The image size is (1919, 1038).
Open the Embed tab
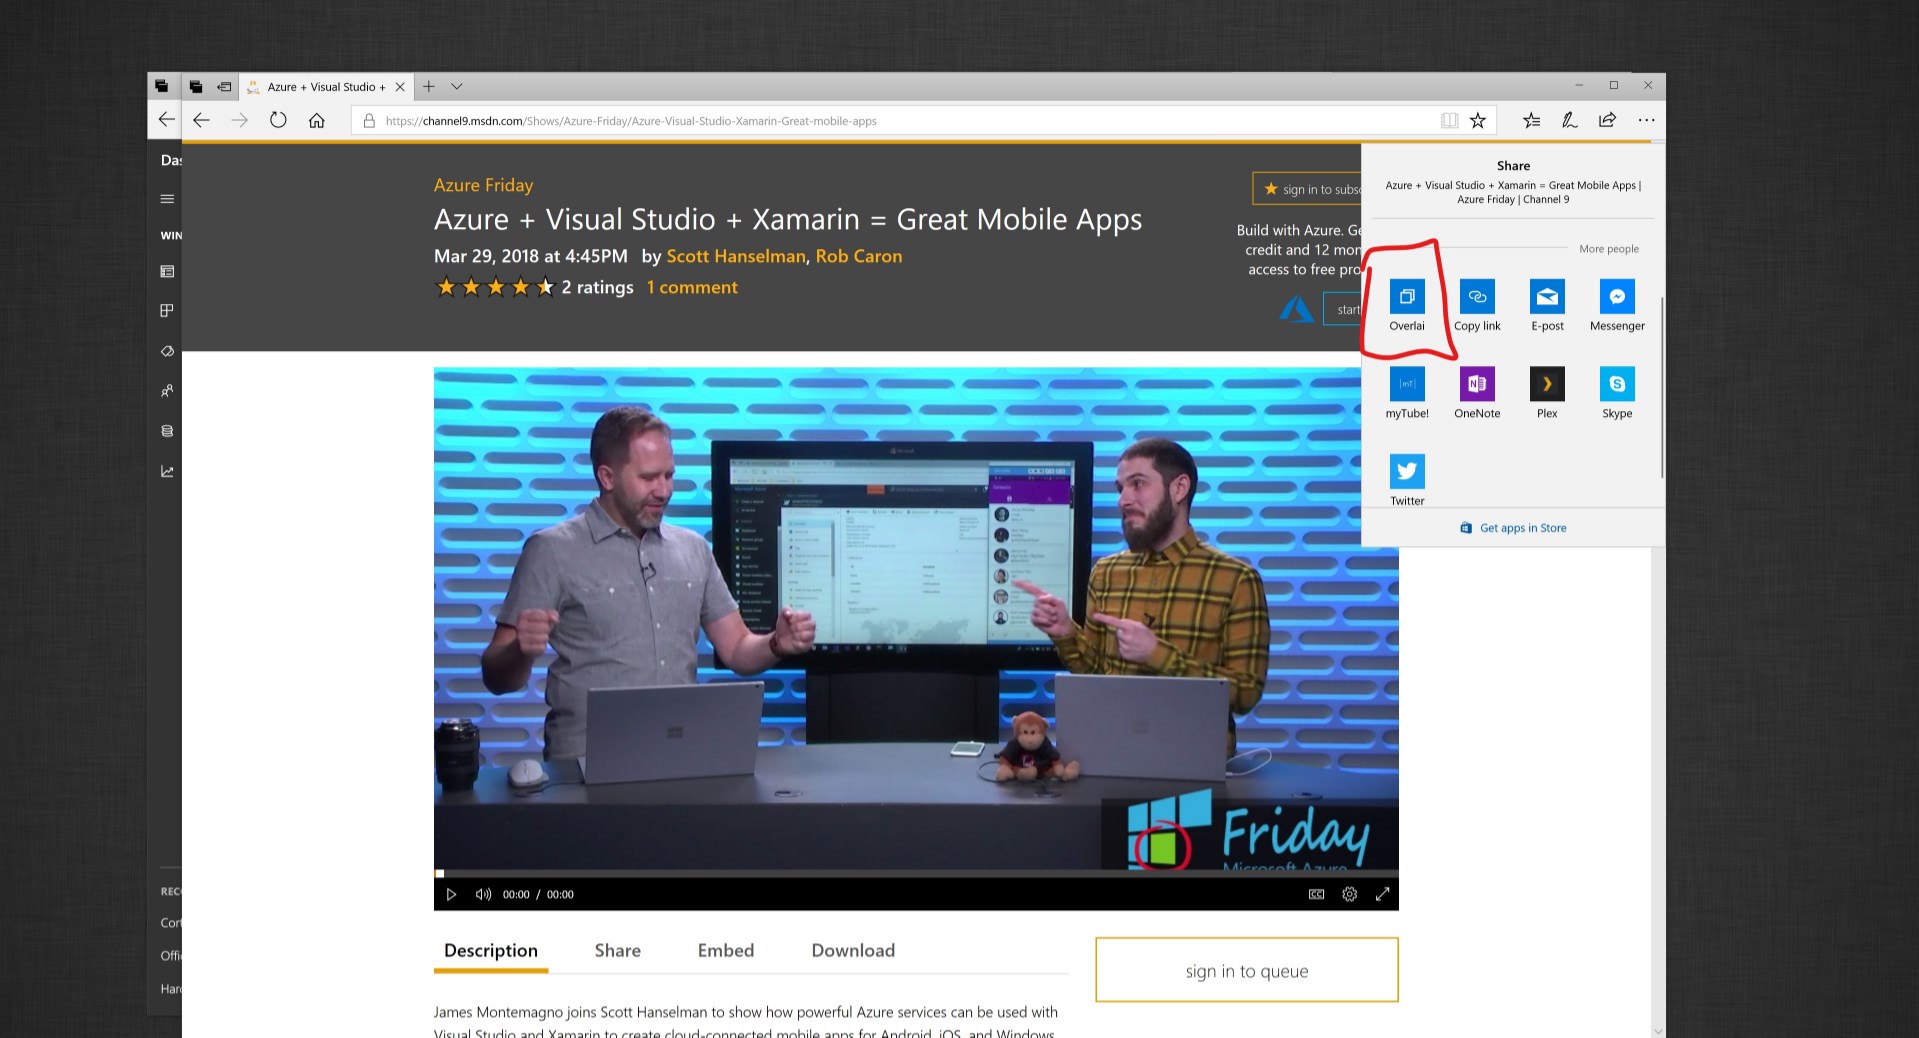click(x=726, y=951)
